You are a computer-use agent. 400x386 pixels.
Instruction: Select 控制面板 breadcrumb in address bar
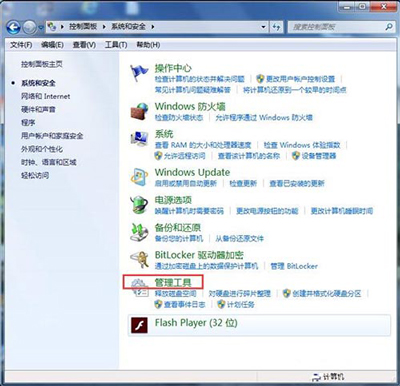tap(83, 26)
